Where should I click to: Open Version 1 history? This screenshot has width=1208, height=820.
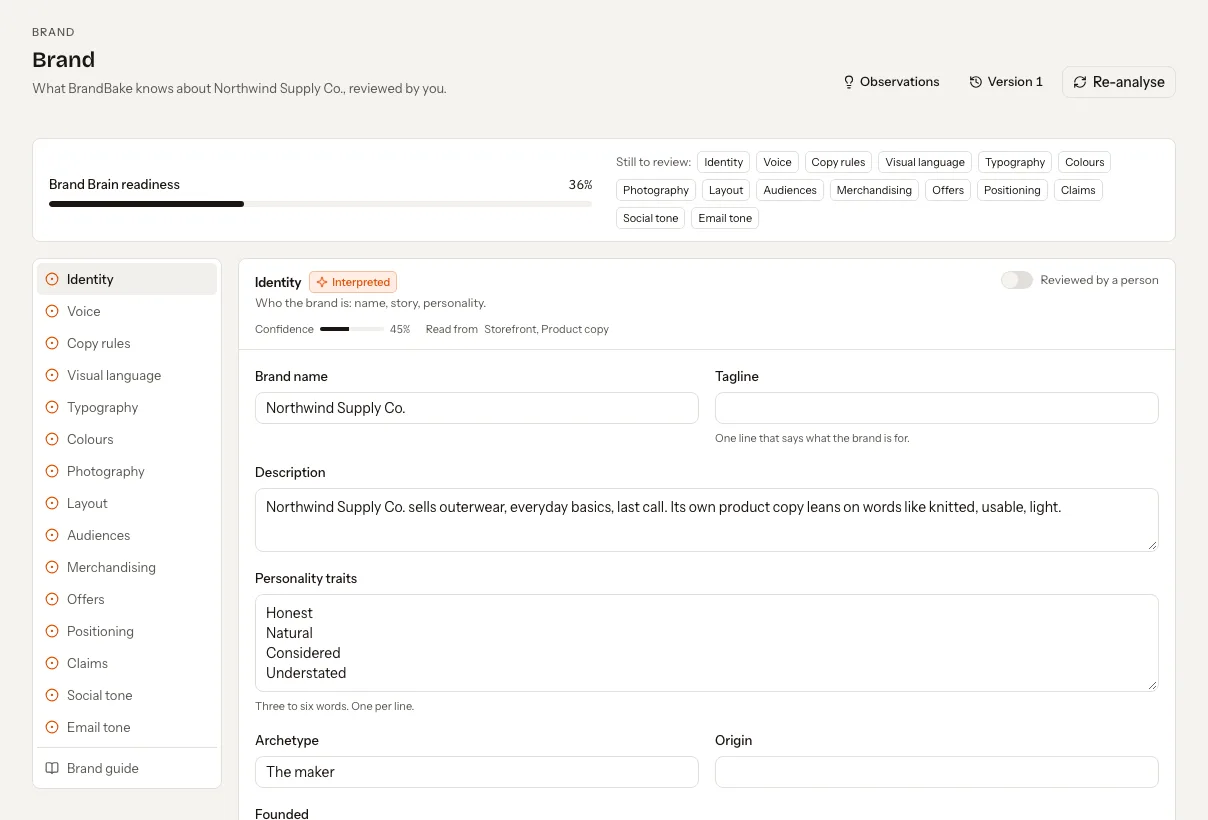(1006, 82)
